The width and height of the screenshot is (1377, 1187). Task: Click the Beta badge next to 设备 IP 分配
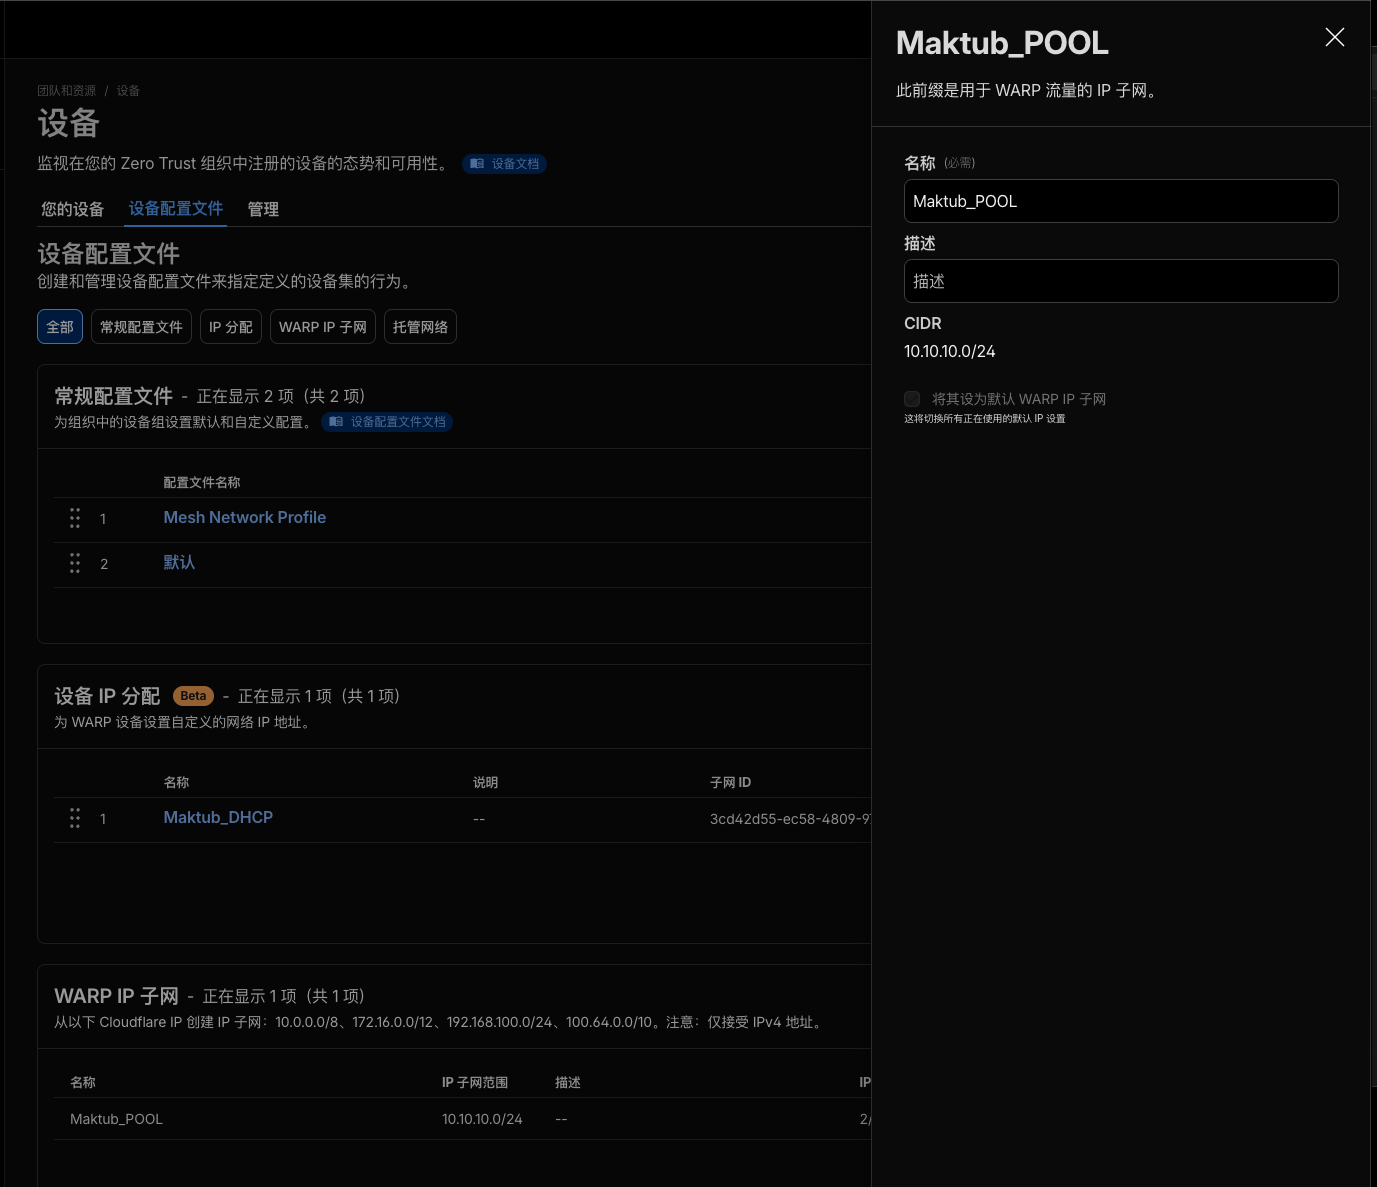point(193,696)
